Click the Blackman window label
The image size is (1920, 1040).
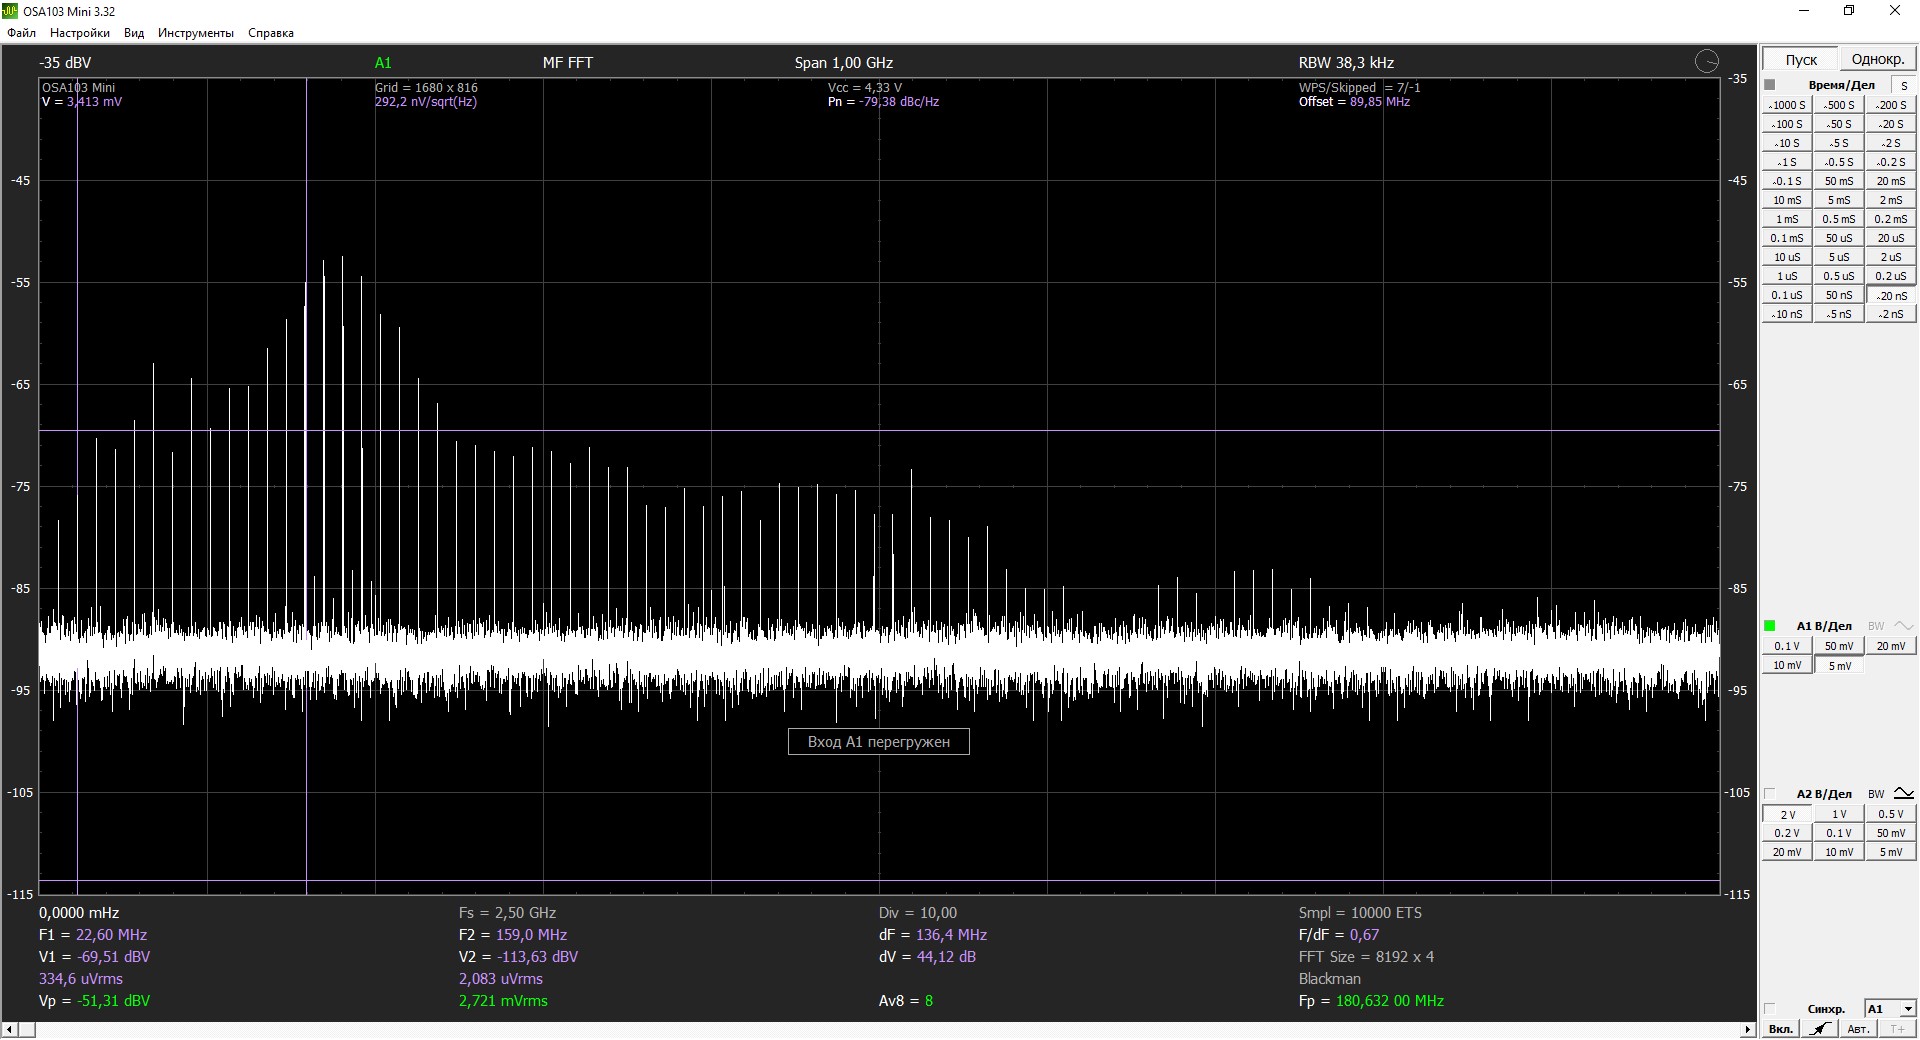tap(1330, 979)
